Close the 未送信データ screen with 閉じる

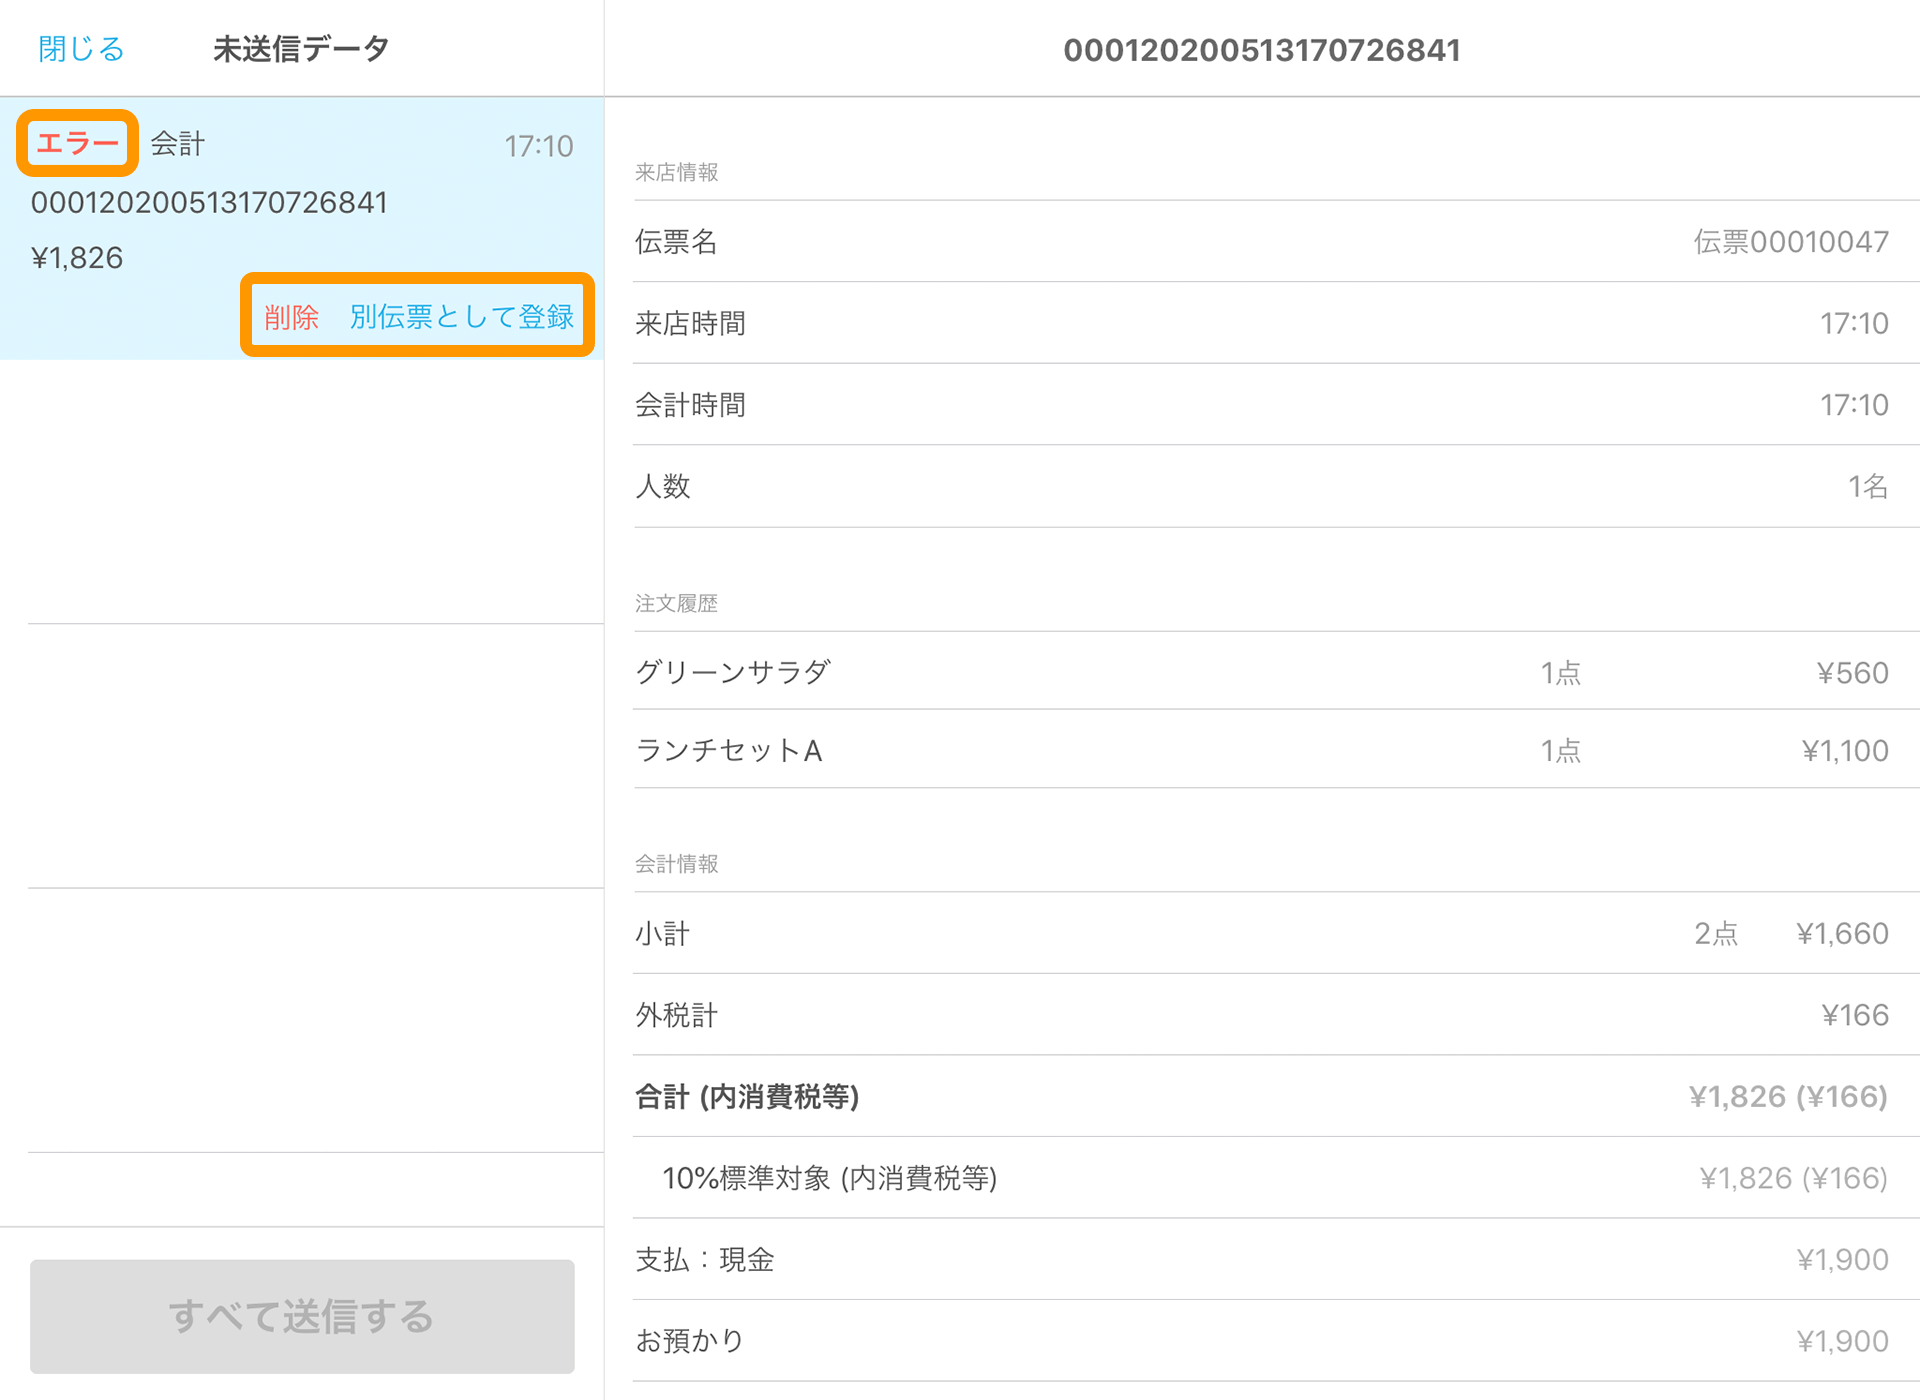point(80,47)
